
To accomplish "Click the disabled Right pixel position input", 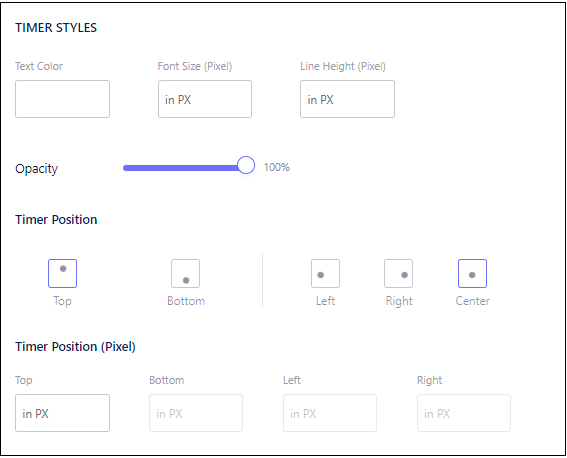I will [x=464, y=413].
